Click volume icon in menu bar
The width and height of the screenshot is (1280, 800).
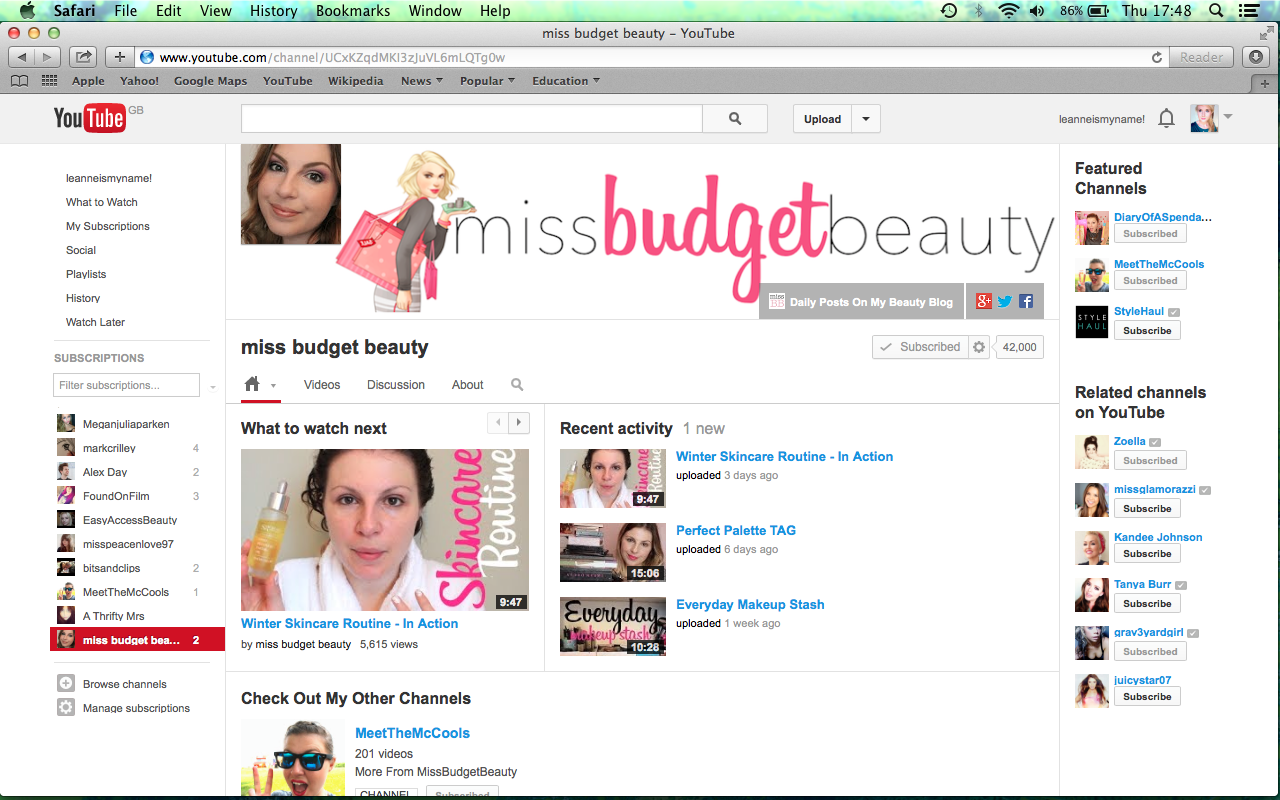point(1037,11)
